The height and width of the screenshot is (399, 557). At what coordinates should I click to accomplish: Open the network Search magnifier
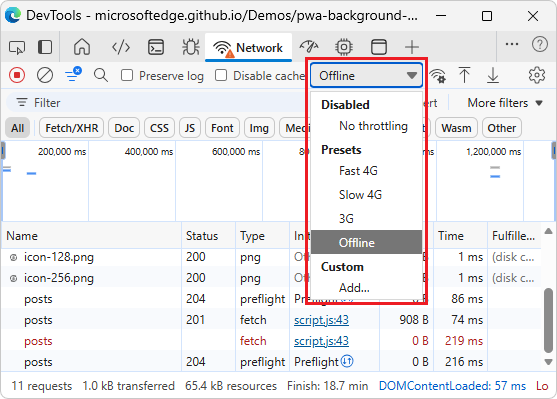click(x=101, y=75)
